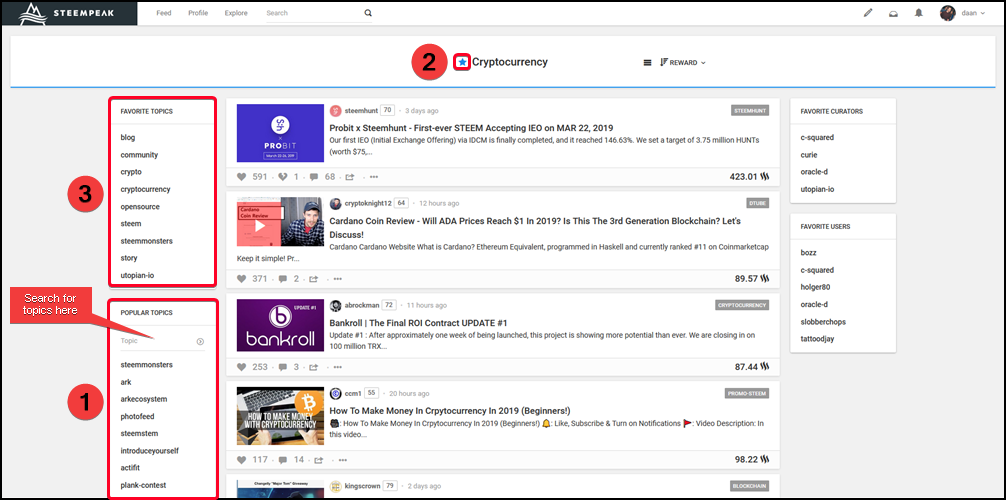Screen dimensions: 1006x500
Task: Open the bankroll post thumbnail
Action: pyautogui.click(x=280, y=325)
